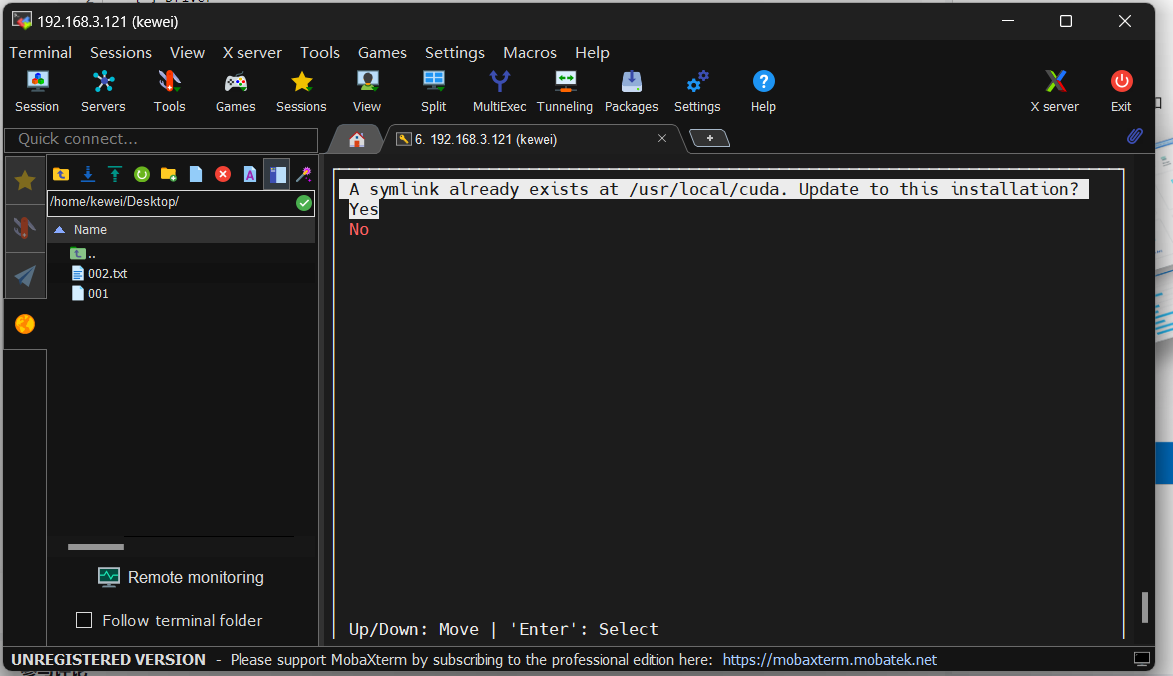Open the Games toolbar icon
Viewport: 1173px width, 676px height.
236,91
